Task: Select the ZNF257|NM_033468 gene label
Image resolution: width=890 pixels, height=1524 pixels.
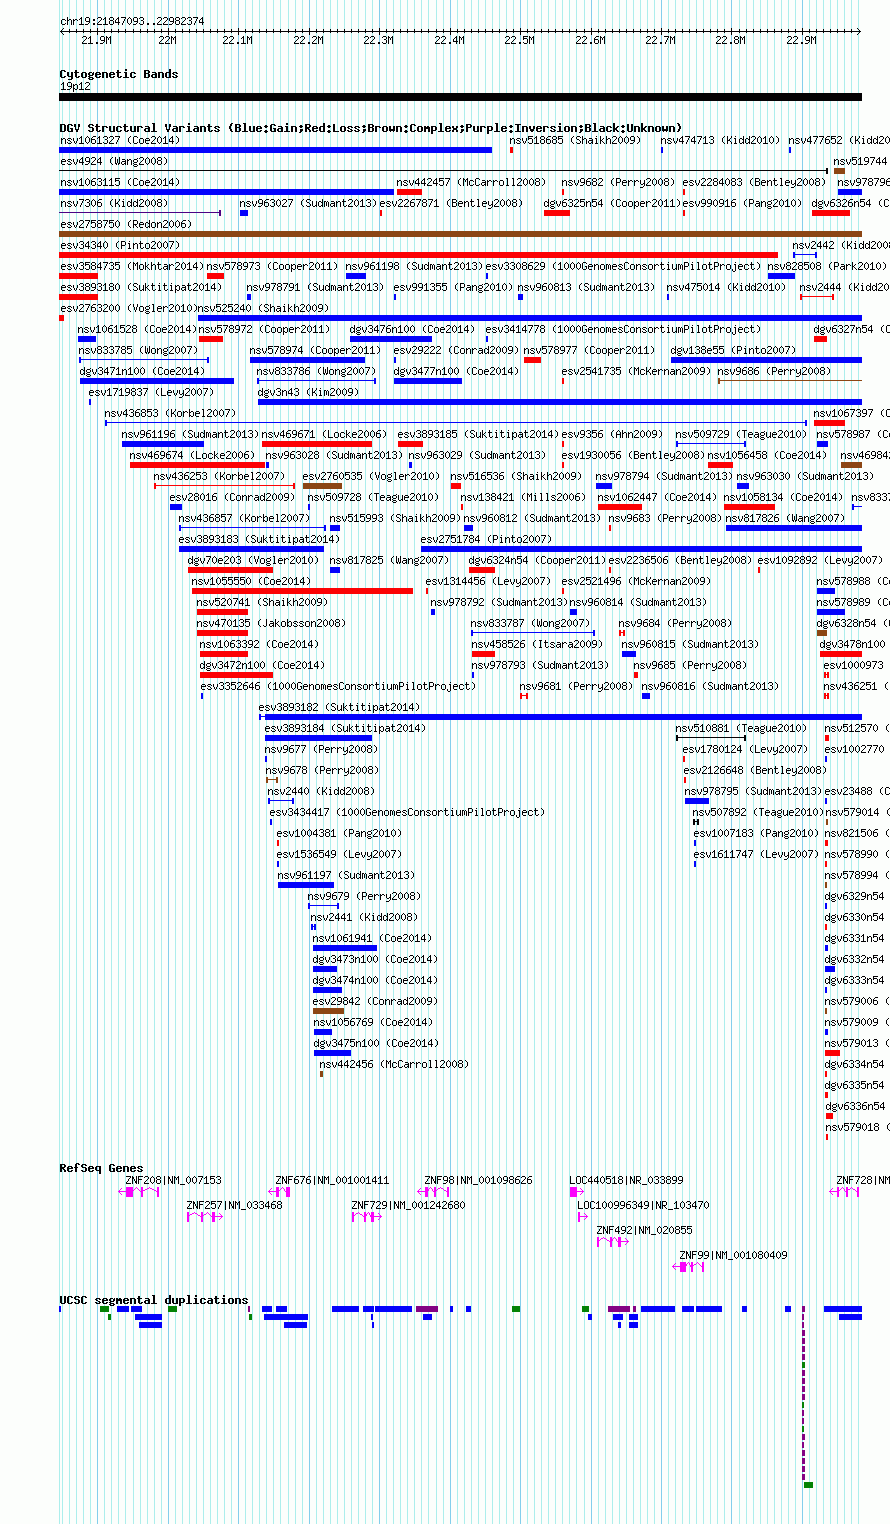Action: pyautogui.click(x=235, y=1206)
